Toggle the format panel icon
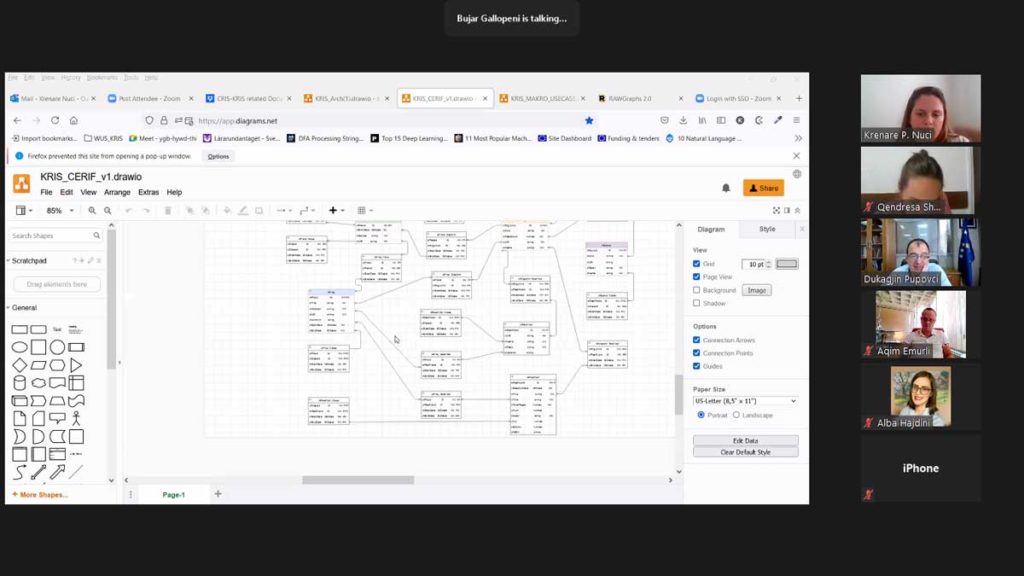 [x=787, y=210]
